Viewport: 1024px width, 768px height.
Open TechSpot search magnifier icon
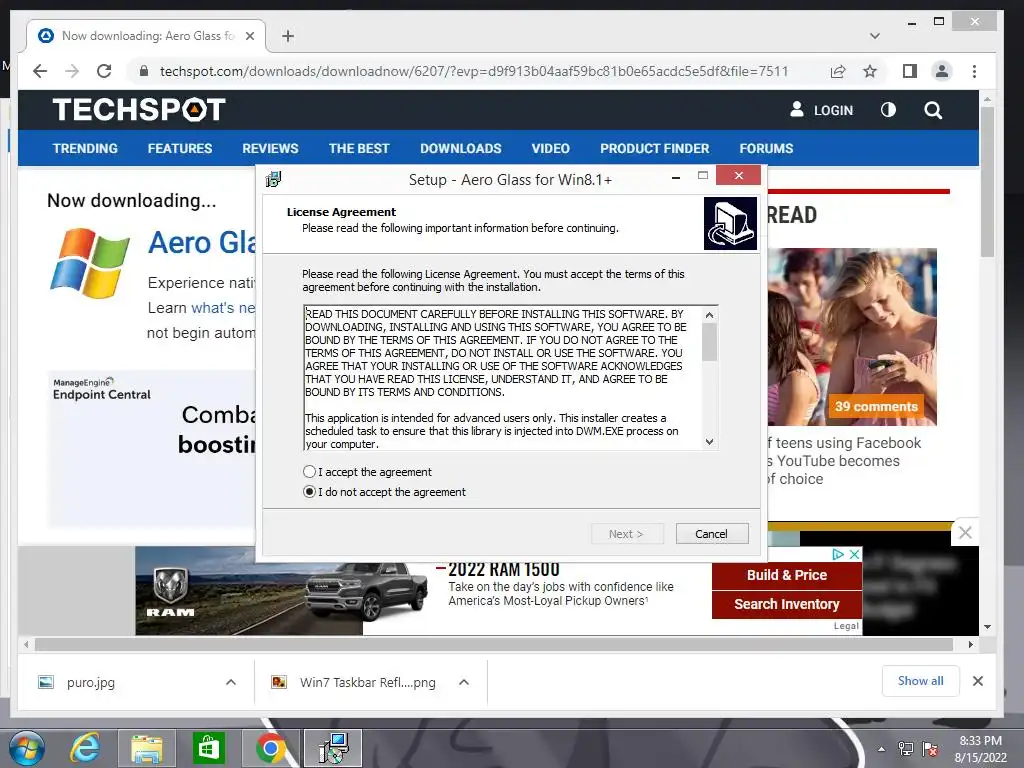pos(933,110)
